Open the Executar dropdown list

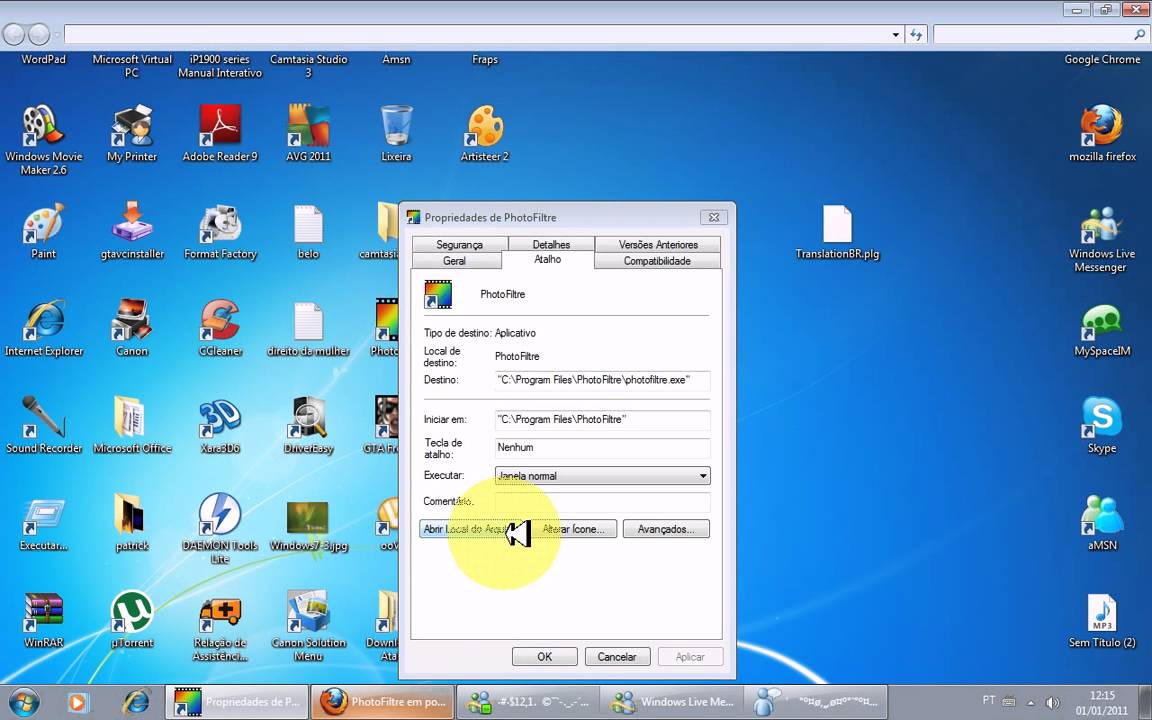click(602, 476)
